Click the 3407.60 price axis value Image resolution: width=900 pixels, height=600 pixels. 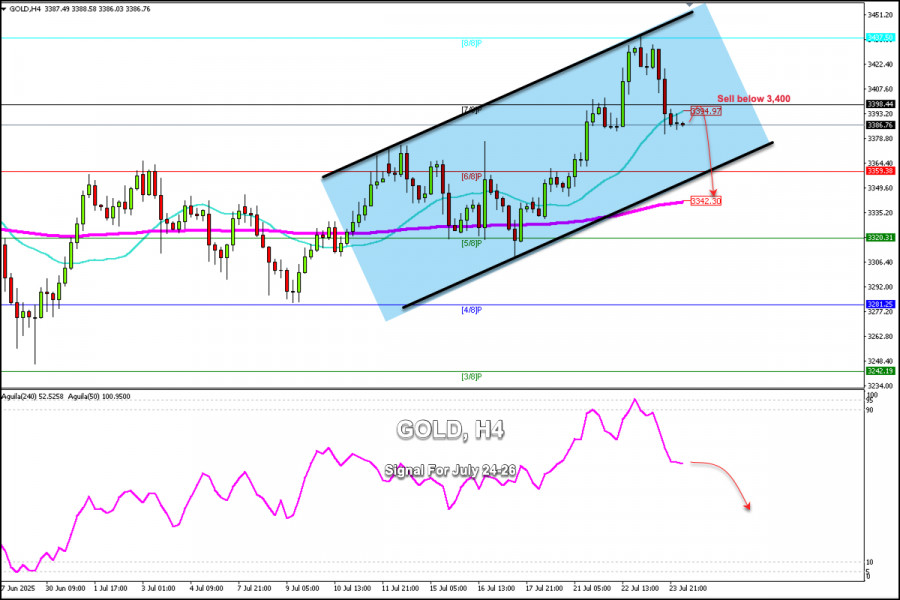(880, 89)
